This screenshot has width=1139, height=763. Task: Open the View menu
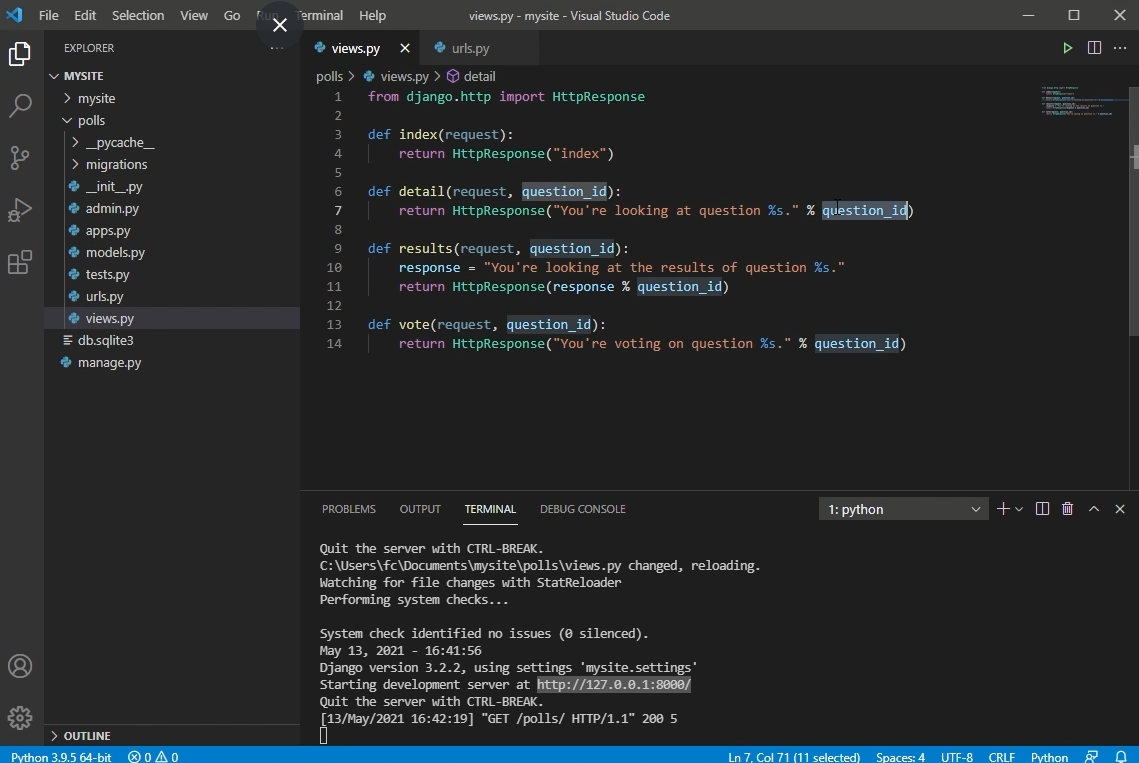194,15
